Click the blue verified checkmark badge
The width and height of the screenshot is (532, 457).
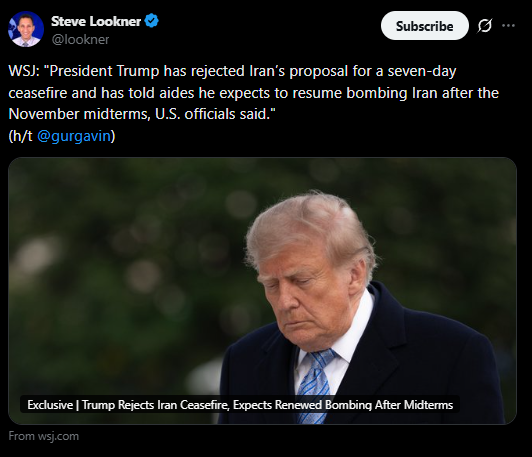pyautogui.click(x=151, y=21)
